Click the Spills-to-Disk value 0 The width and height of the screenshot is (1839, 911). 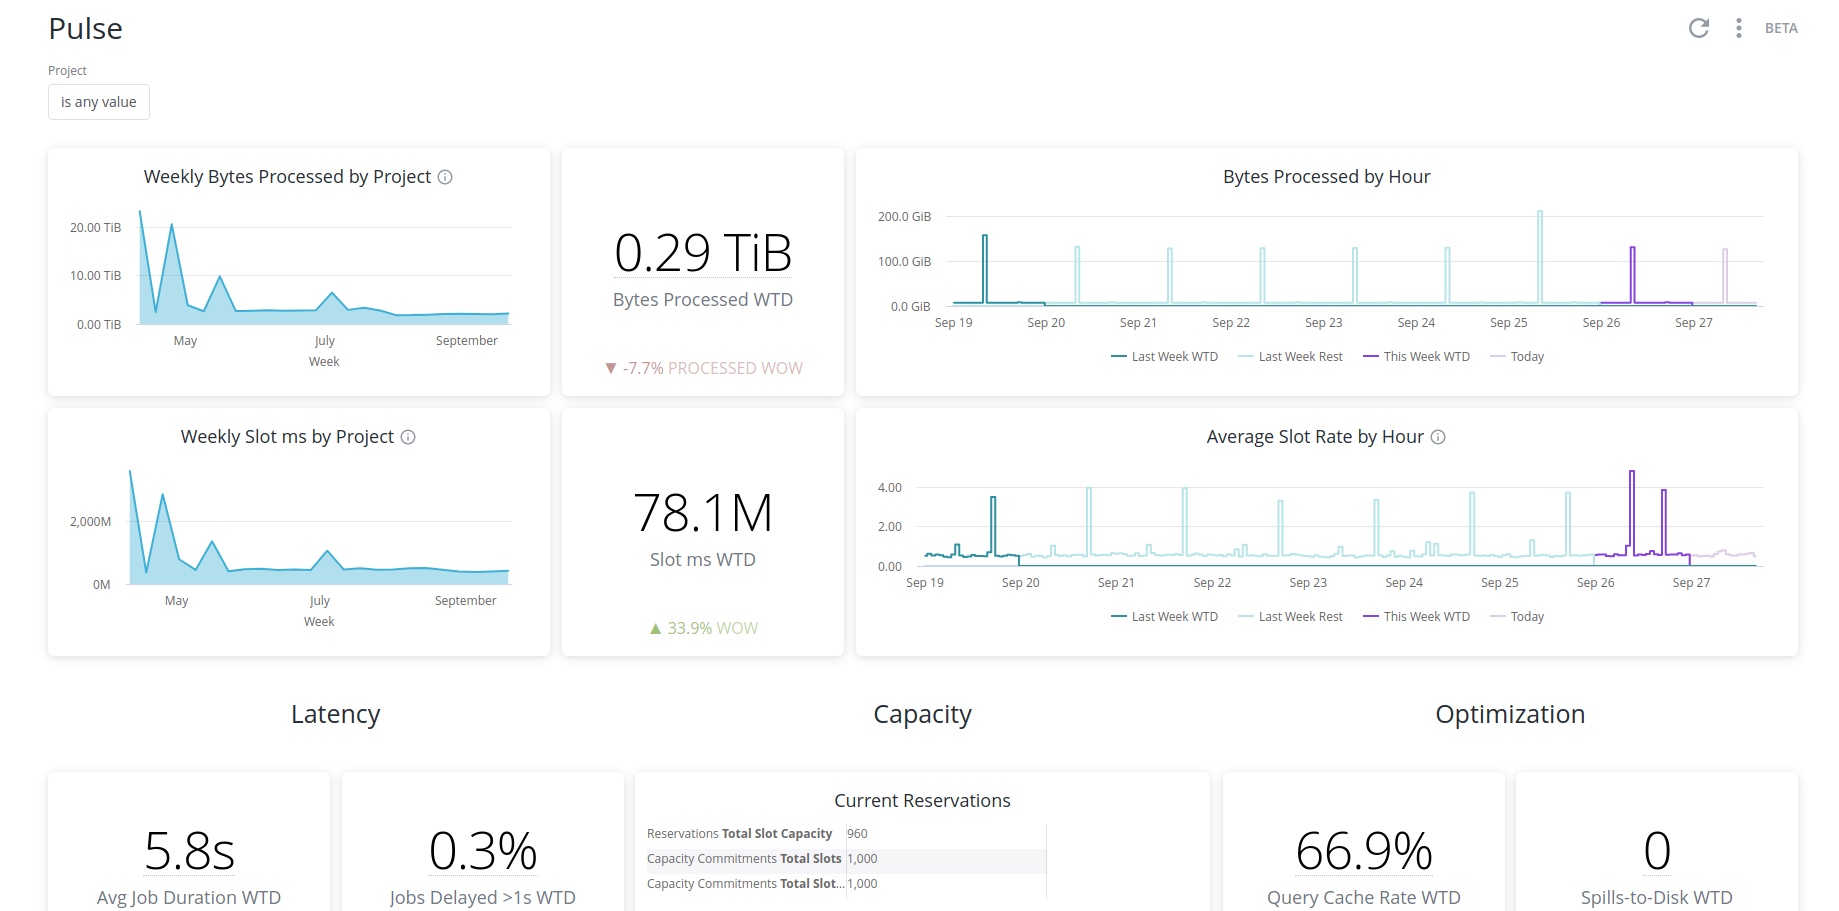1656,851
